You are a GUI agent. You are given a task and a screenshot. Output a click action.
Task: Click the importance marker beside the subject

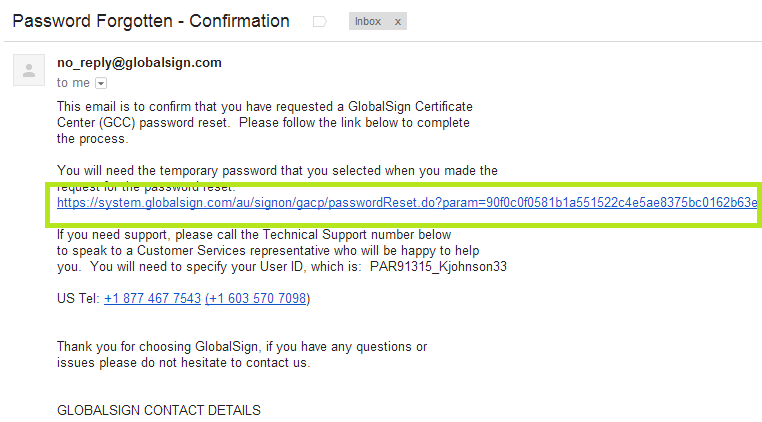pyautogui.click(x=320, y=21)
